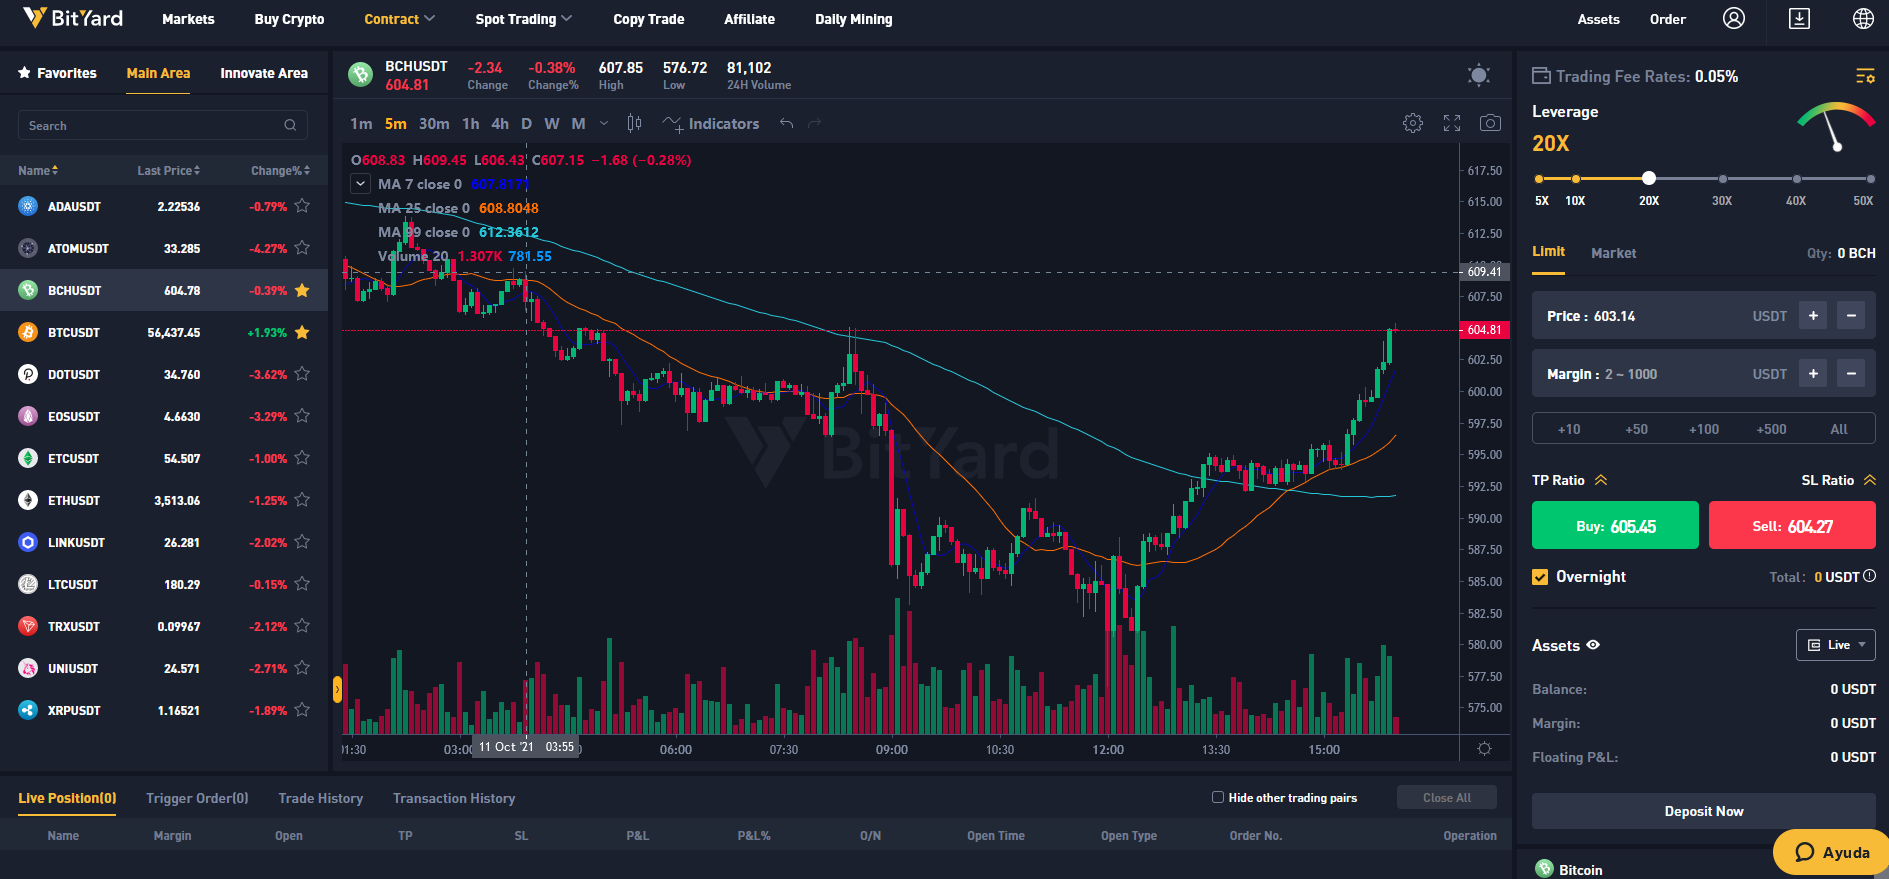
Task: Open the candlestick chart type selector
Action: (634, 123)
